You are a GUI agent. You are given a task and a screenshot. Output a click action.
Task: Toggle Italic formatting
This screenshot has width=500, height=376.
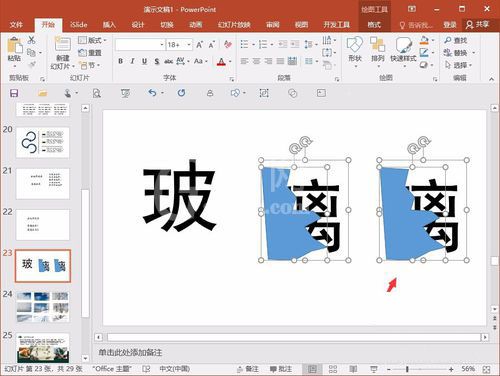(132, 61)
